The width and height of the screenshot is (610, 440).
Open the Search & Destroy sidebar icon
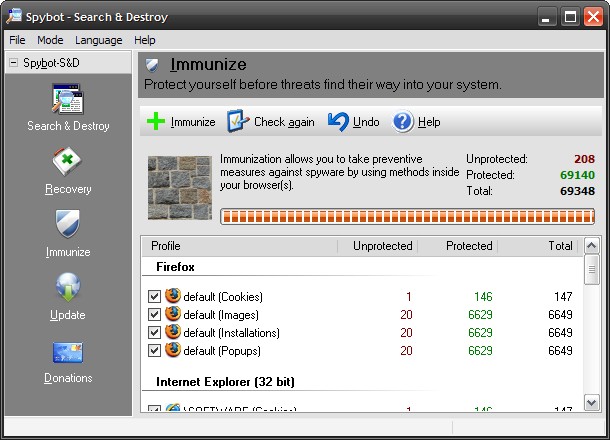(68, 99)
